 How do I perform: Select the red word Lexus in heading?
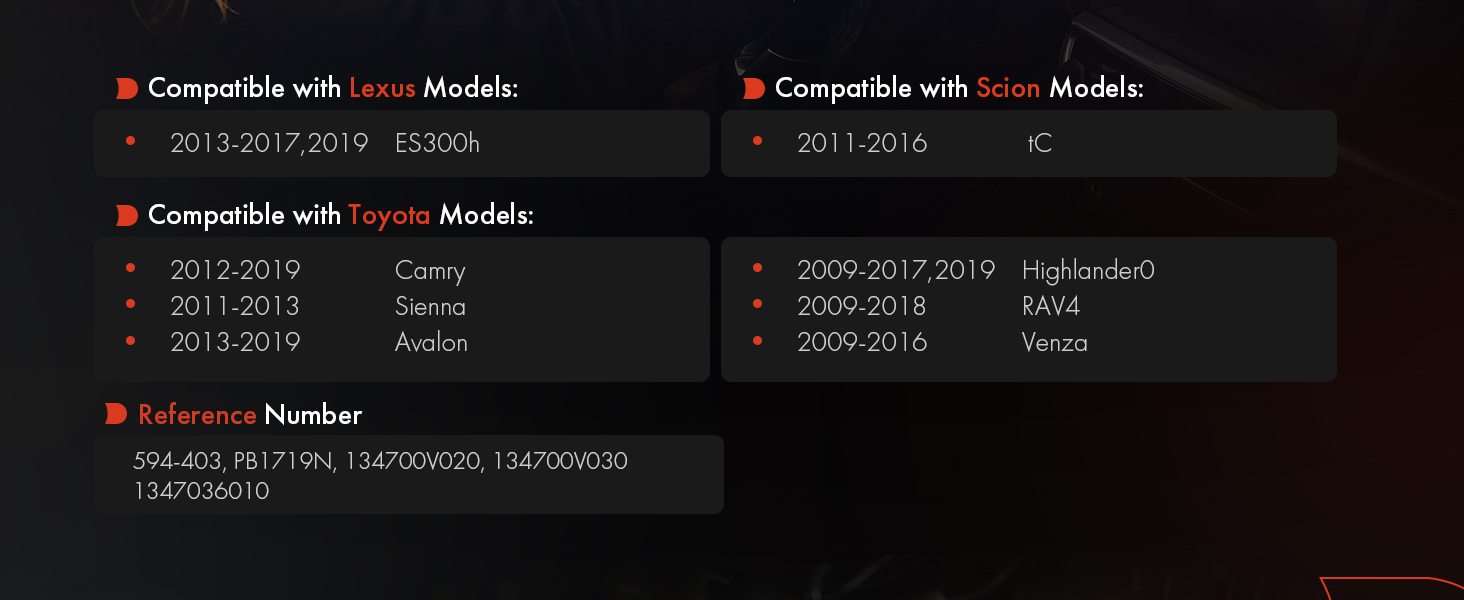pyautogui.click(x=382, y=88)
